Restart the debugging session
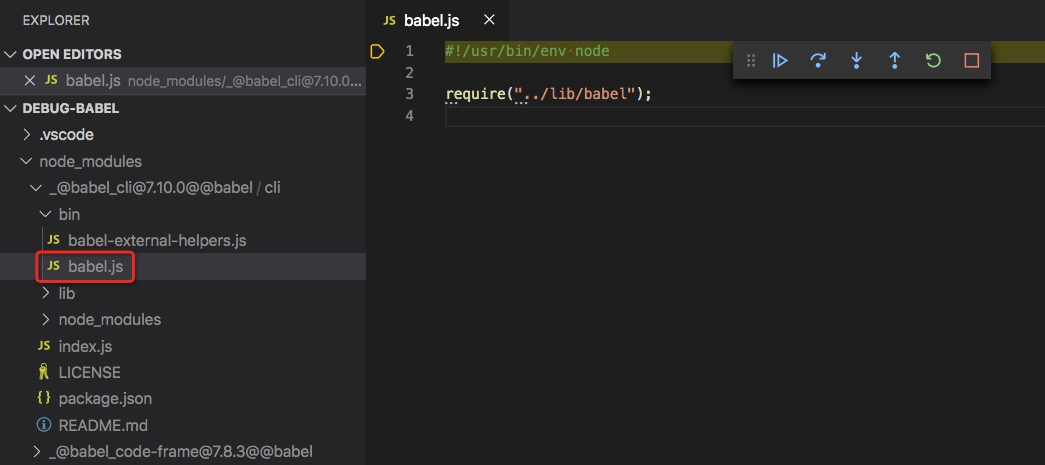The height and width of the screenshot is (465, 1045). pyautogui.click(x=933, y=61)
